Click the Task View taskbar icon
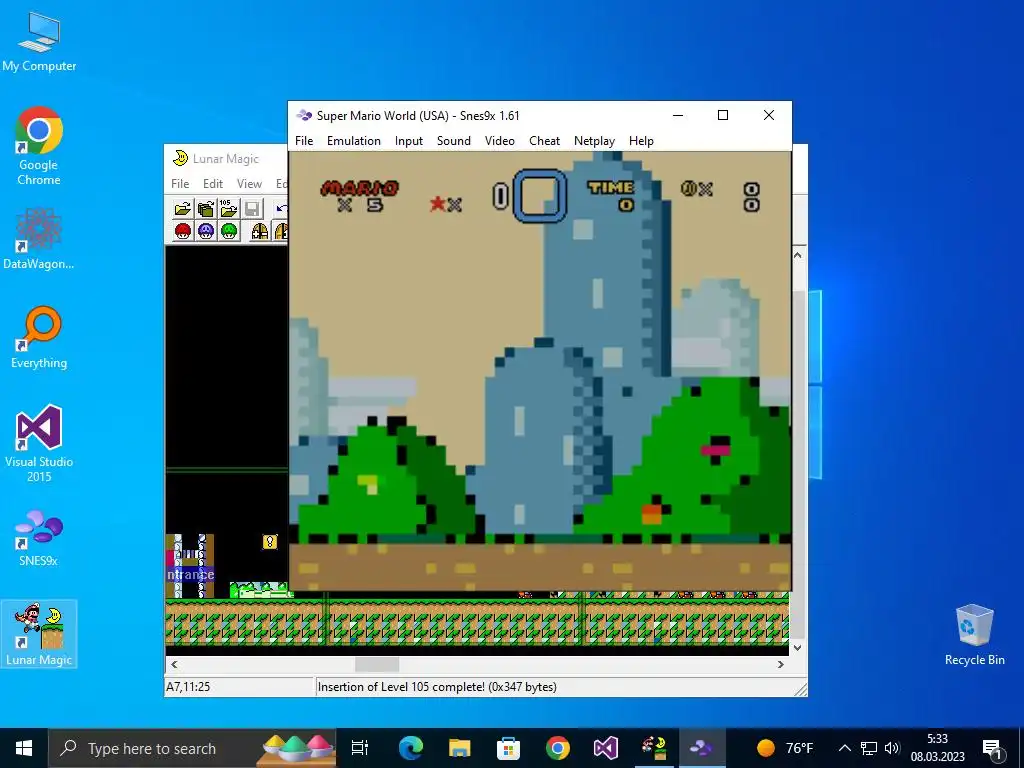The image size is (1024, 768). [x=360, y=748]
